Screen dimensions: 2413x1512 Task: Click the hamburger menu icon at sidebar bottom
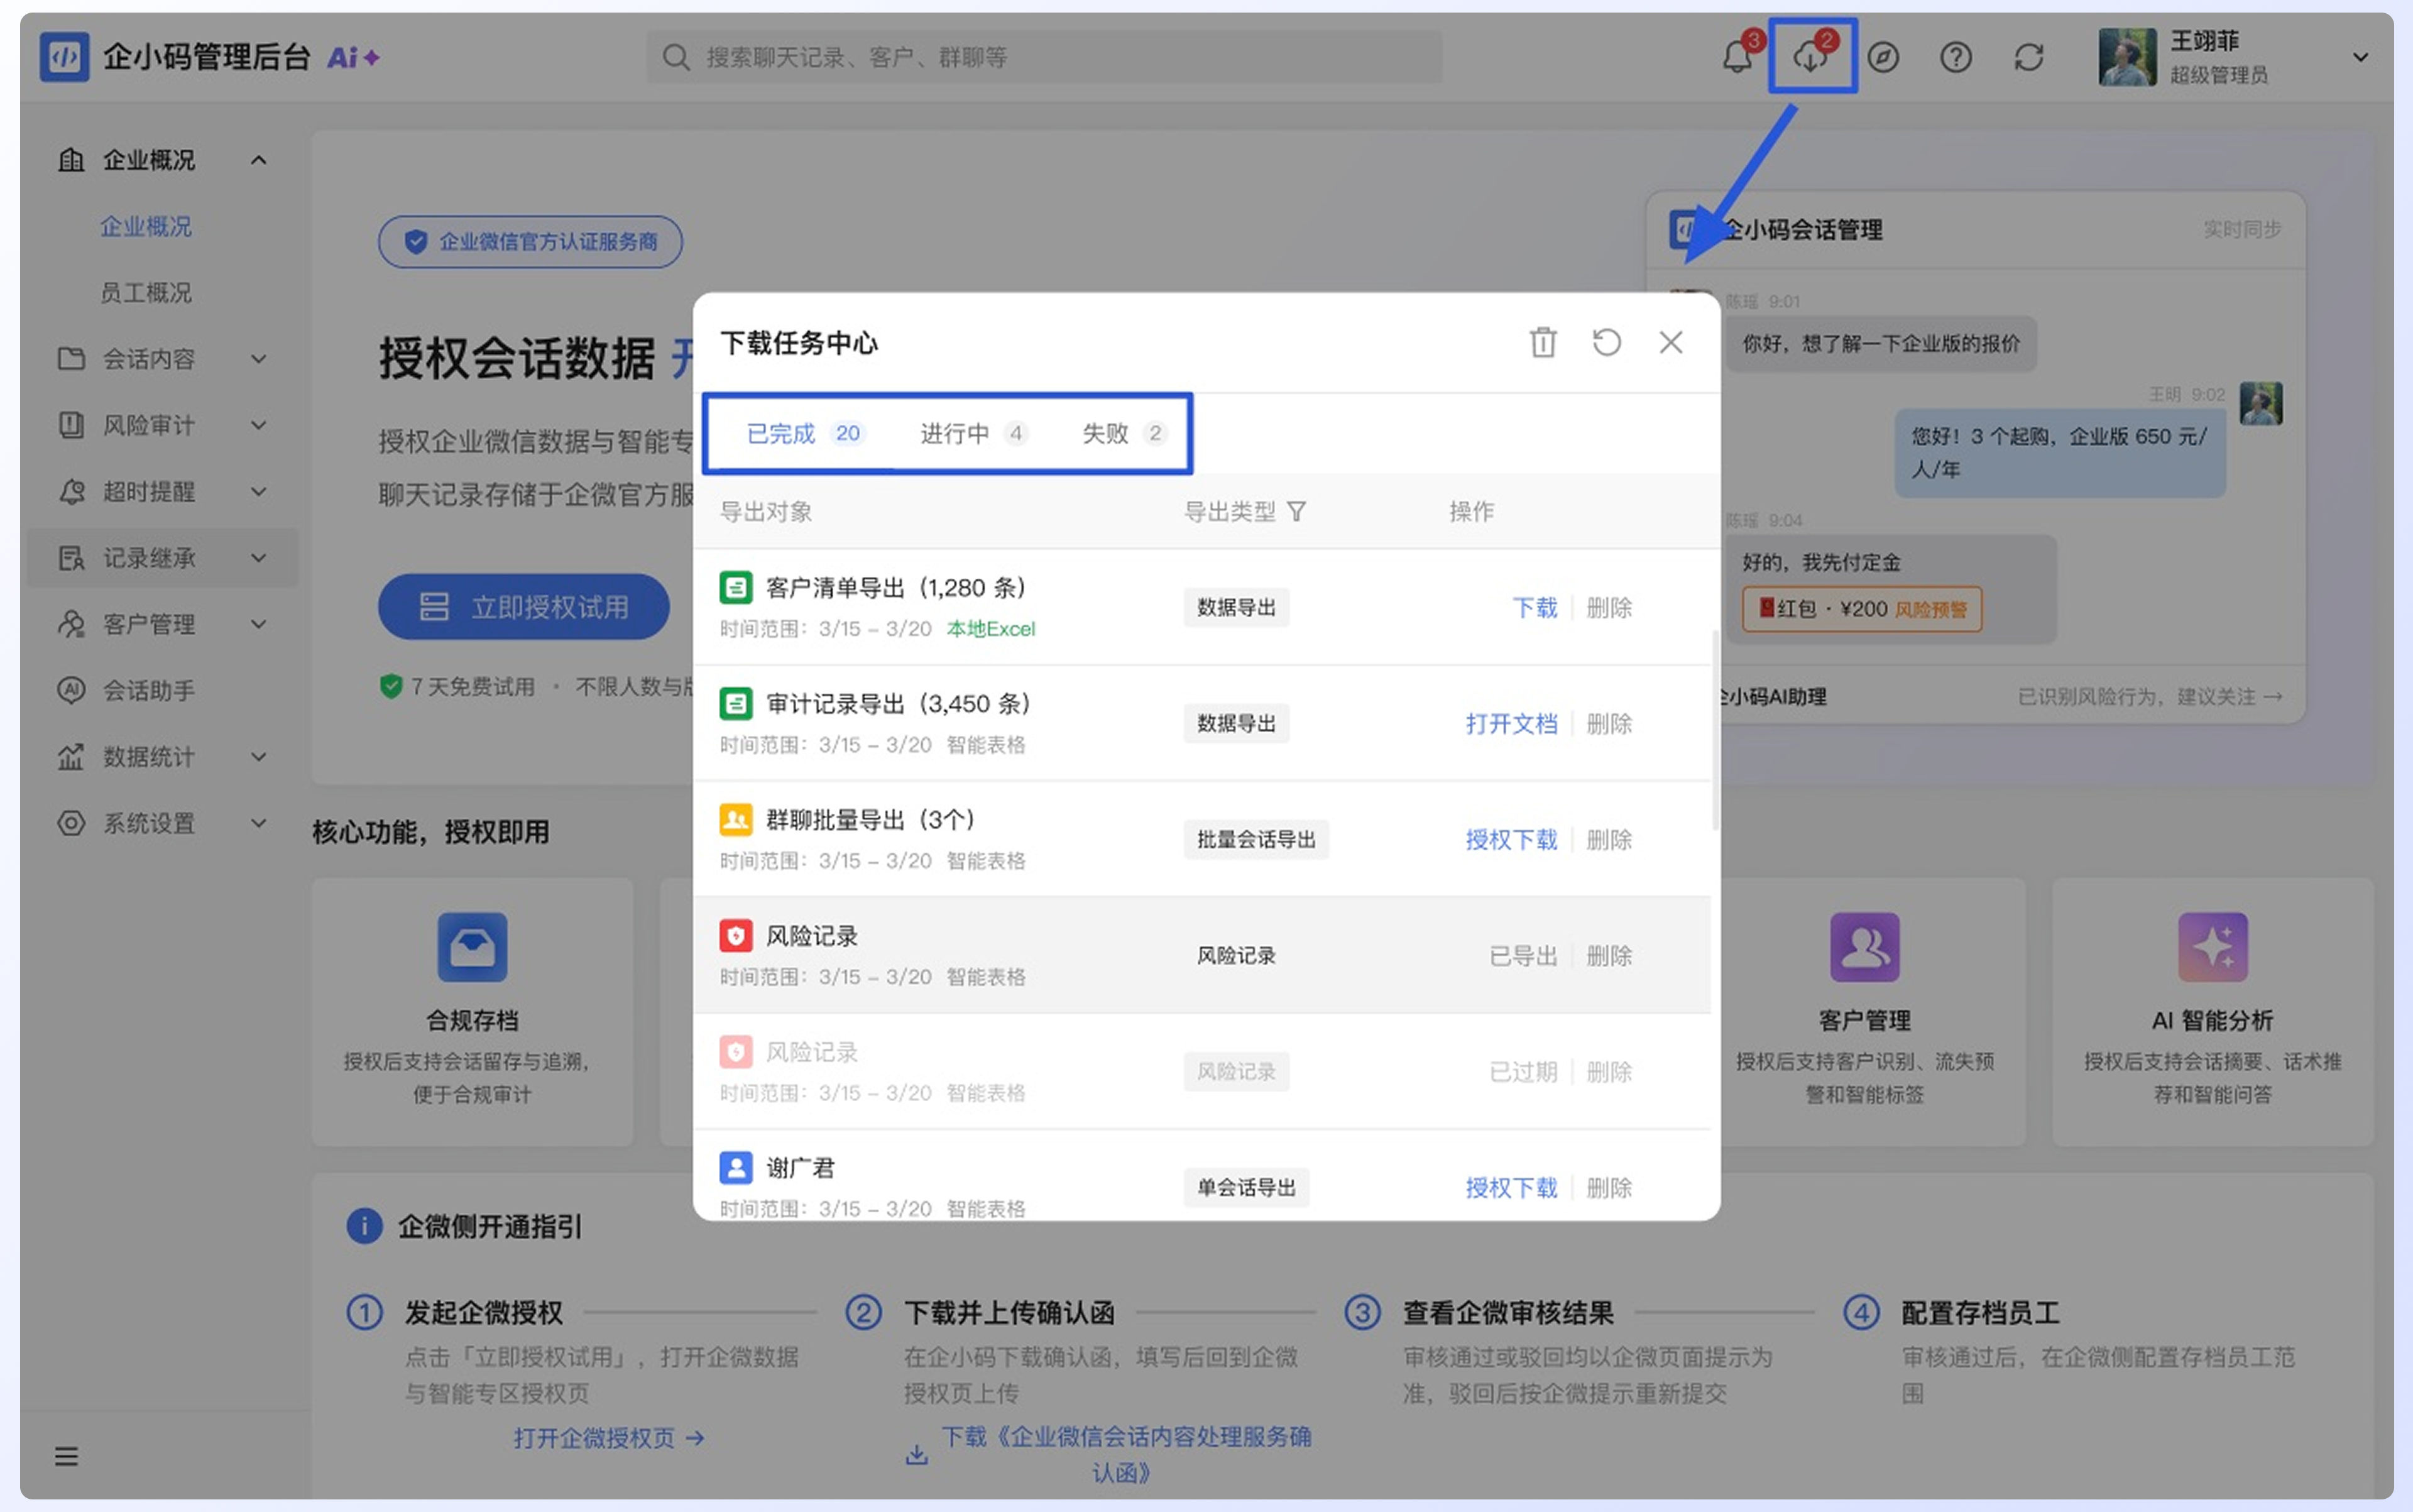click(x=66, y=1456)
